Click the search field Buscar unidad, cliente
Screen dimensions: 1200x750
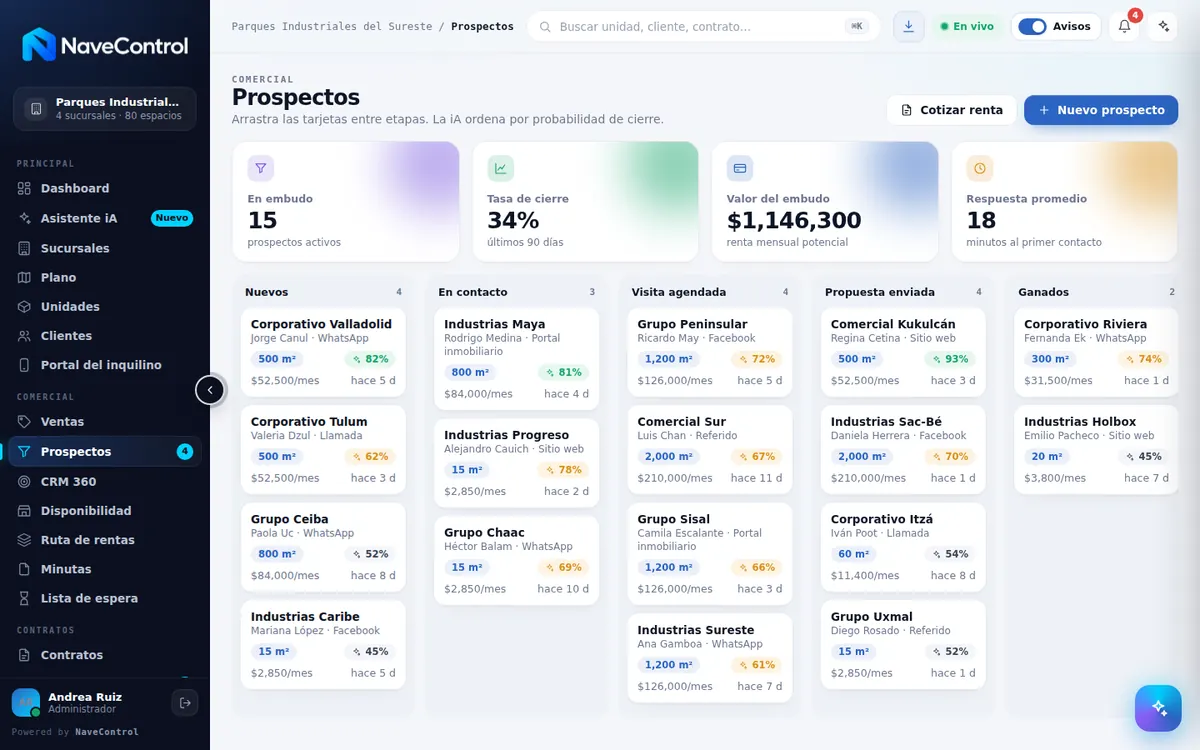coord(703,26)
